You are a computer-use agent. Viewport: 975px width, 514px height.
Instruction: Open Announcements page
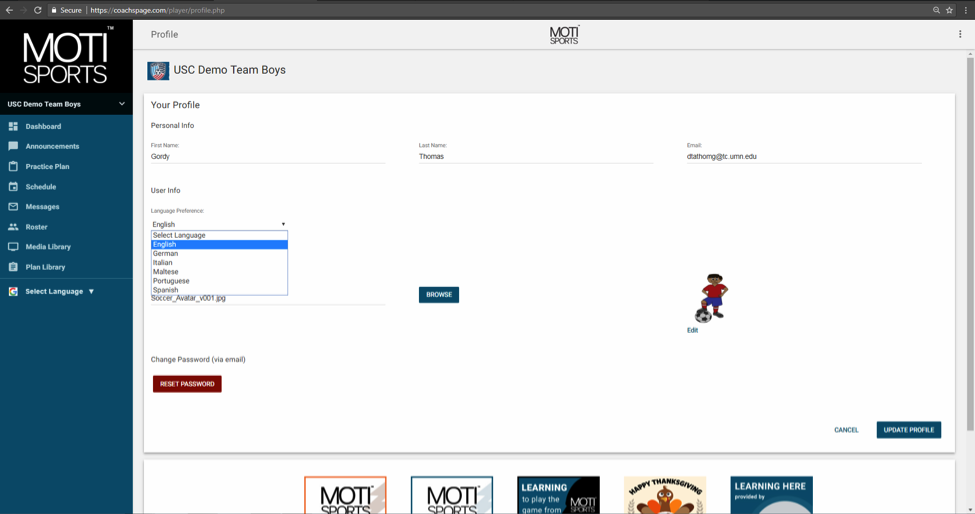52,146
